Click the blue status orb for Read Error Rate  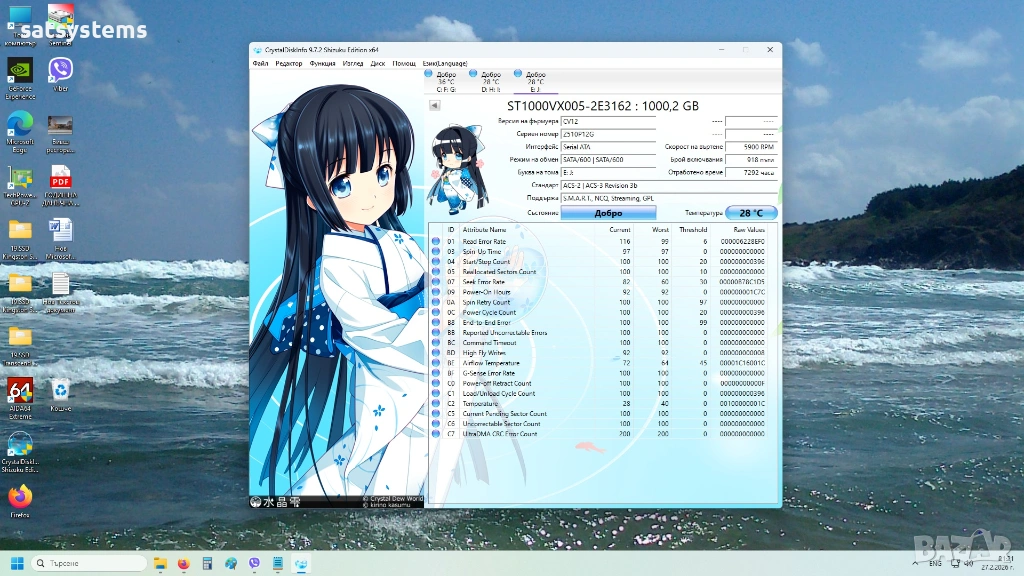[436, 242]
